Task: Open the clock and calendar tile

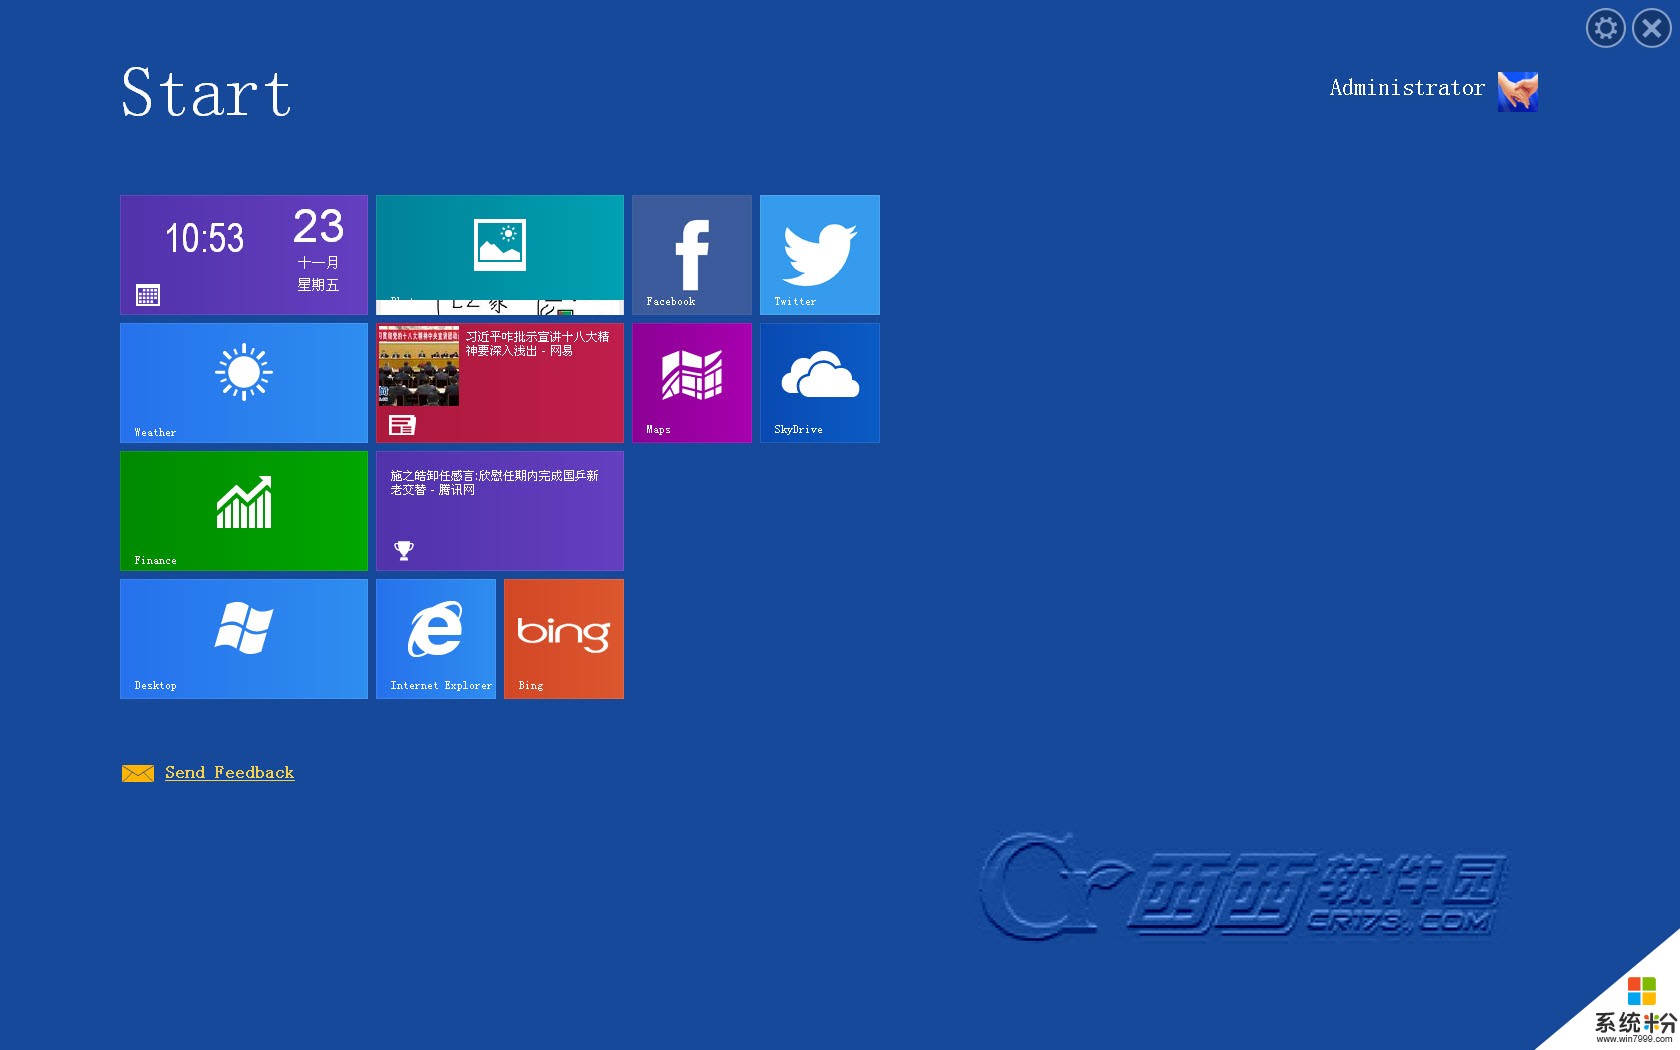Action: [x=243, y=254]
